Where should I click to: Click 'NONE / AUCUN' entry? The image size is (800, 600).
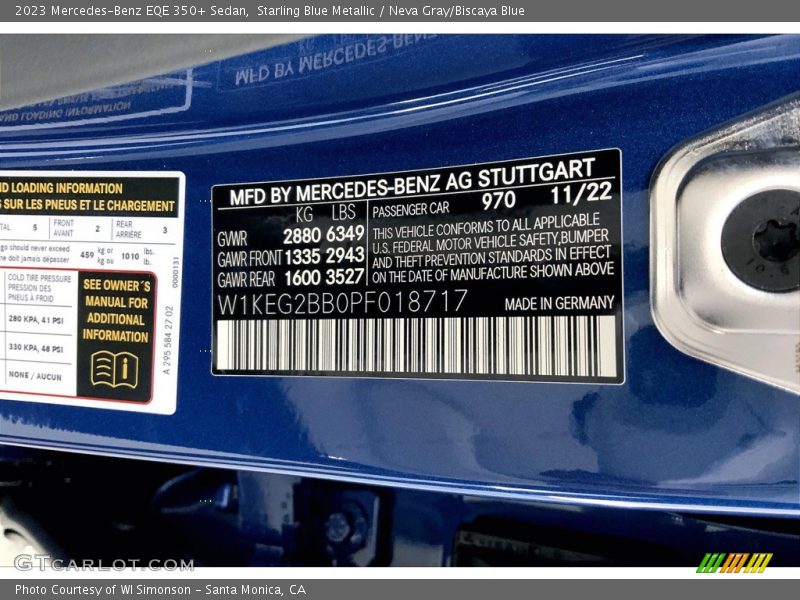click(35, 376)
